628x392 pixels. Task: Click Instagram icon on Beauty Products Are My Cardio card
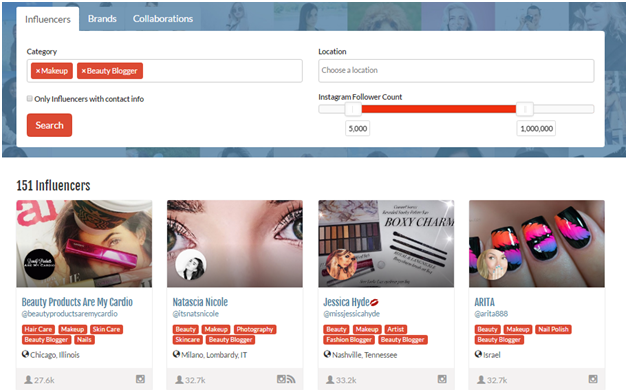(140, 379)
